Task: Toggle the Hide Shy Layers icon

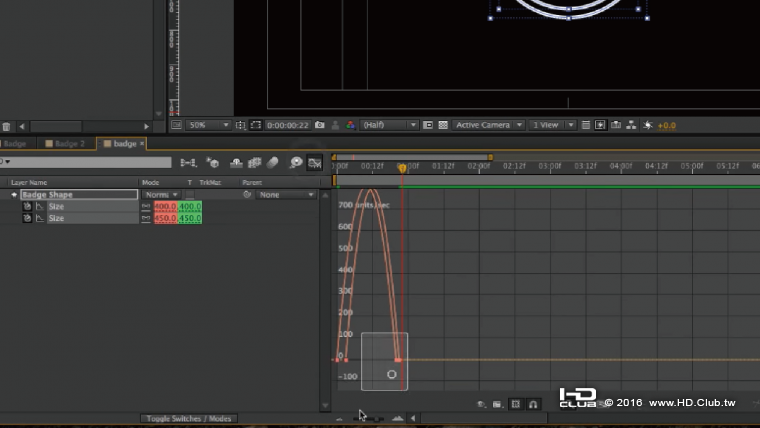Action: point(236,163)
